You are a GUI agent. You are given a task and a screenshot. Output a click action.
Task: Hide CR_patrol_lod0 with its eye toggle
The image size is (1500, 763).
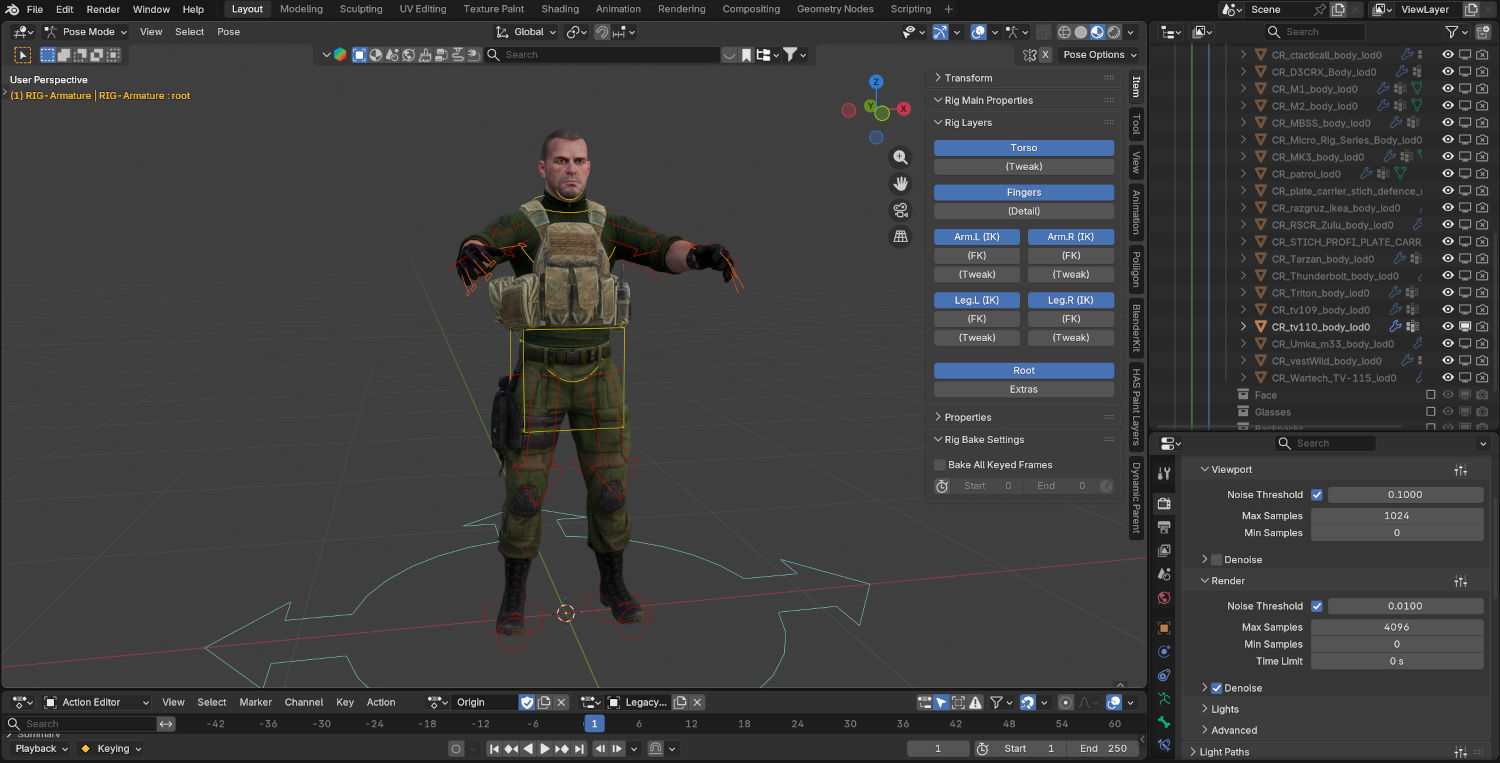click(x=1447, y=173)
